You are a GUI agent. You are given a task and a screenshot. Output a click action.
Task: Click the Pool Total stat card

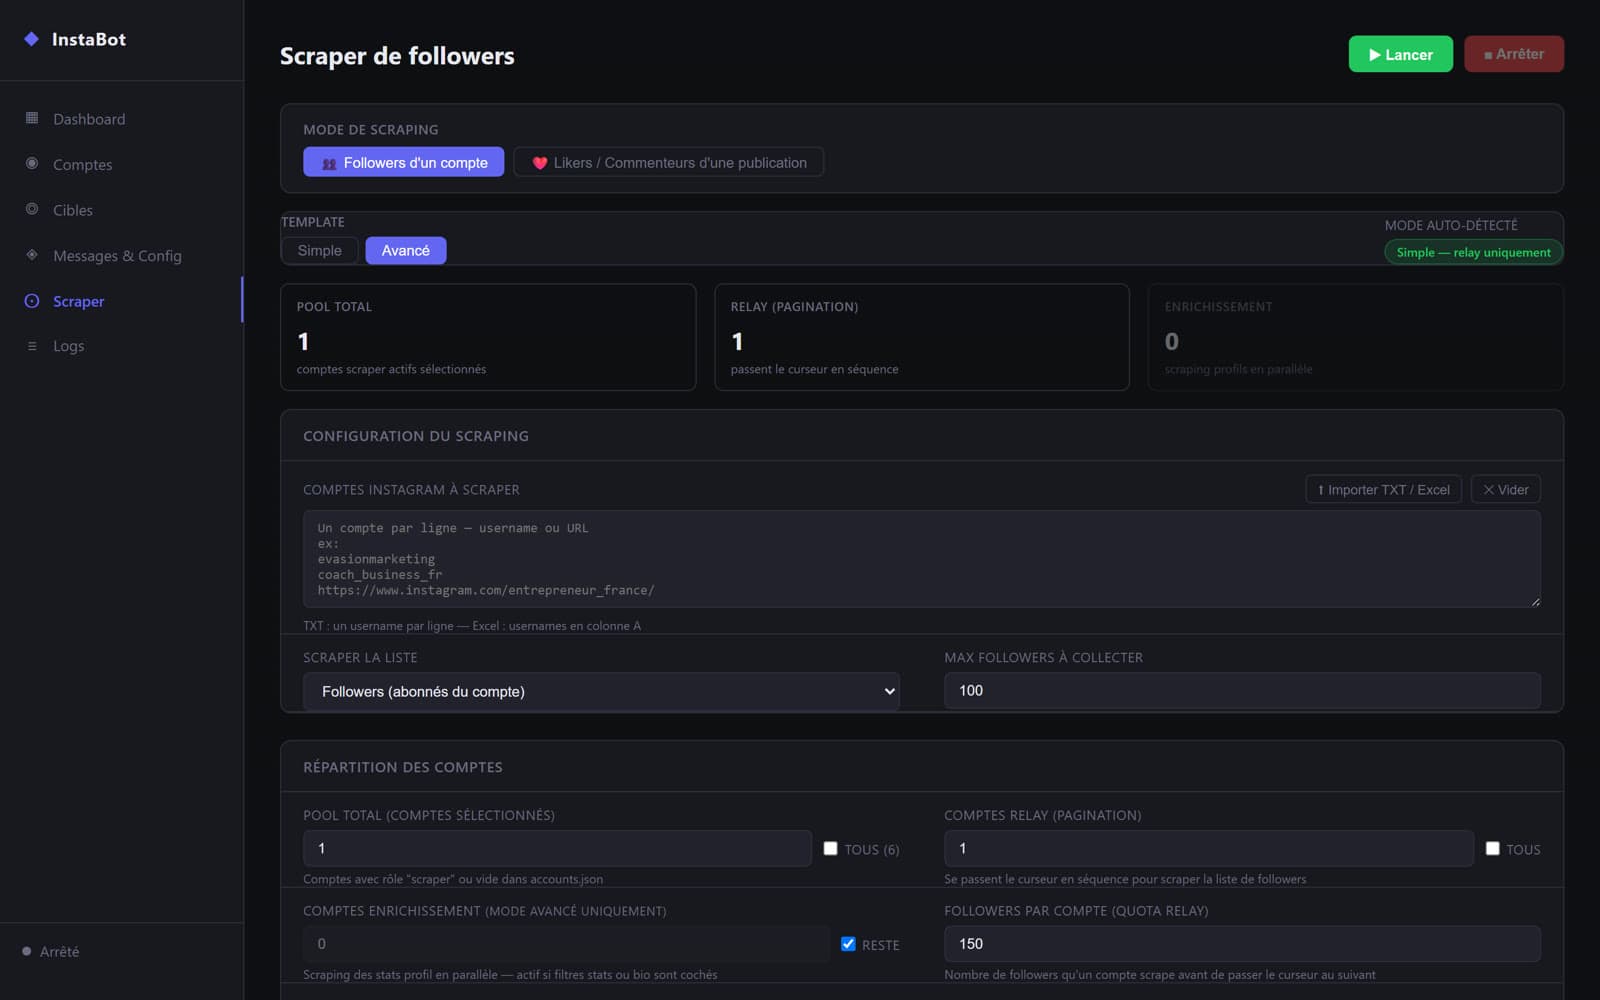point(488,337)
